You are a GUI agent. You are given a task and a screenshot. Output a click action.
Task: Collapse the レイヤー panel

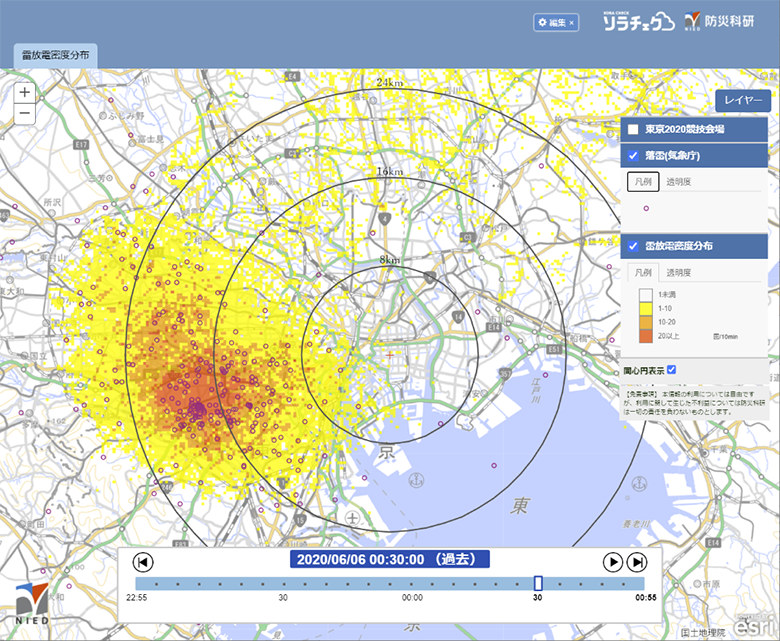pos(743,101)
